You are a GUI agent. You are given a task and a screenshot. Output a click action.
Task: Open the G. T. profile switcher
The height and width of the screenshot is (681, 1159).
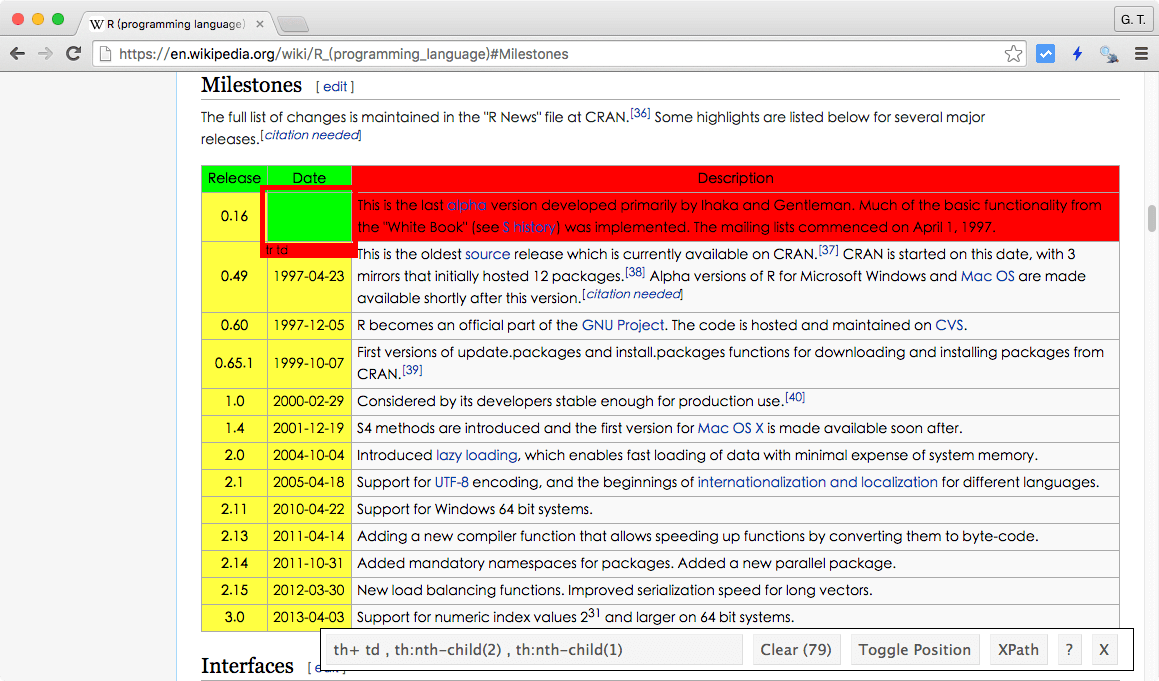click(1133, 20)
